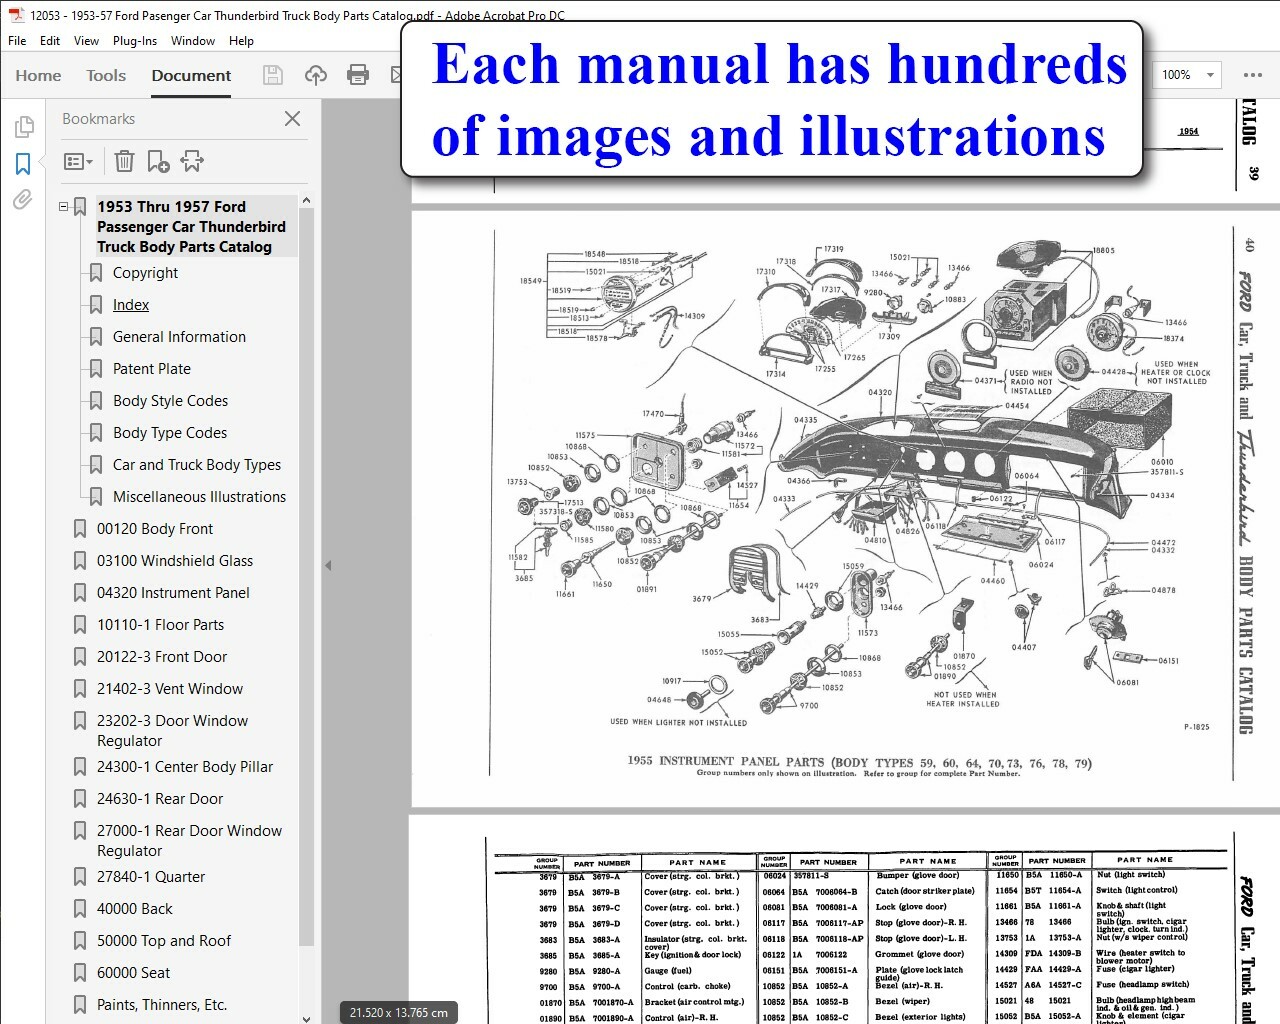Go to 10110-1 Floor Parts bookmark
The height and width of the screenshot is (1024, 1280).
(x=160, y=625)
